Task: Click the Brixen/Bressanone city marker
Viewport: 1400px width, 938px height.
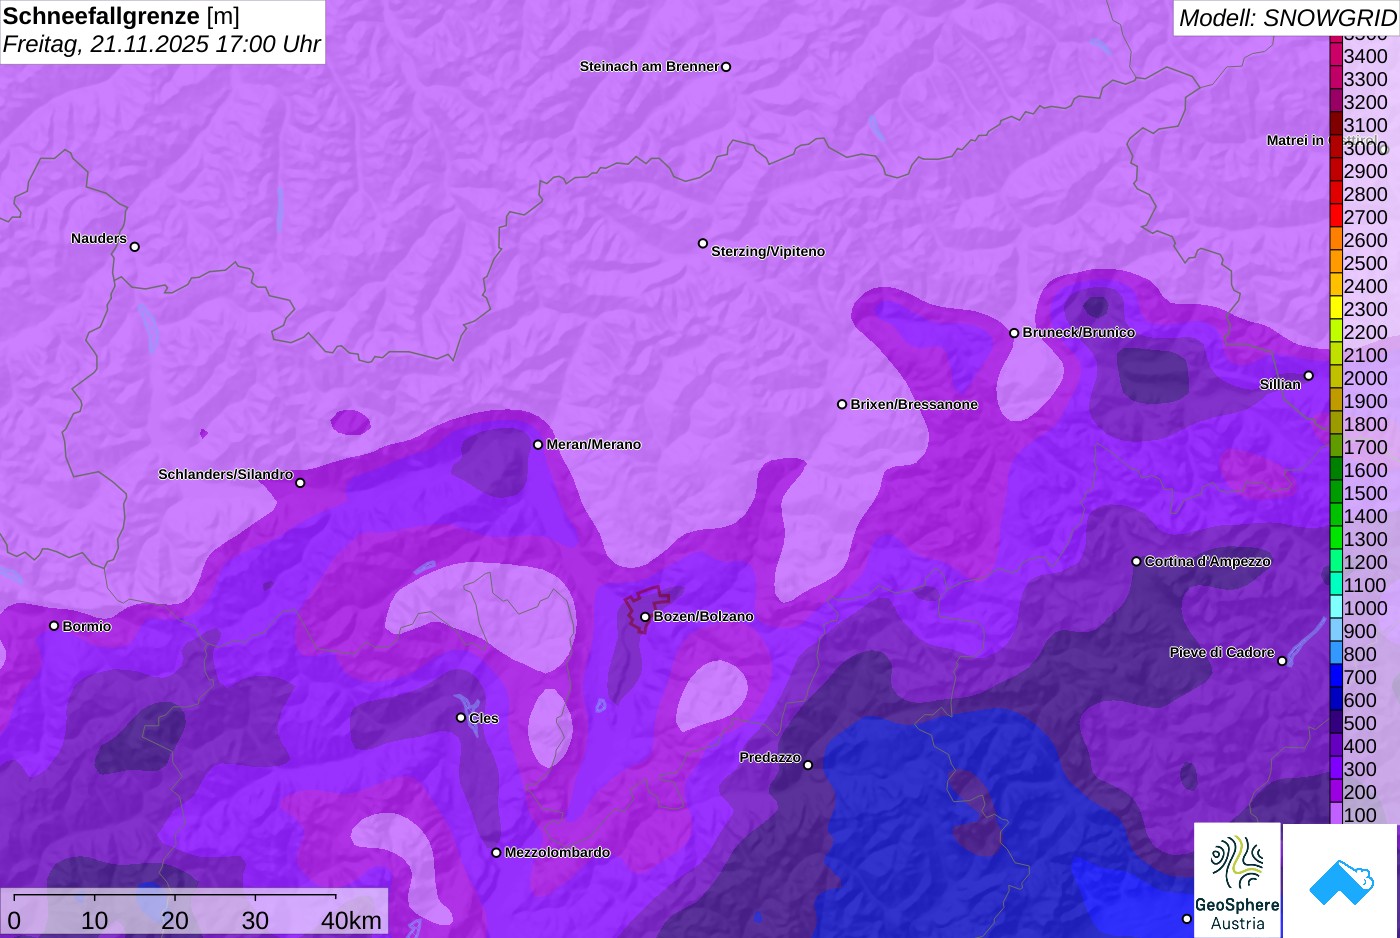Action: point(842,404)
